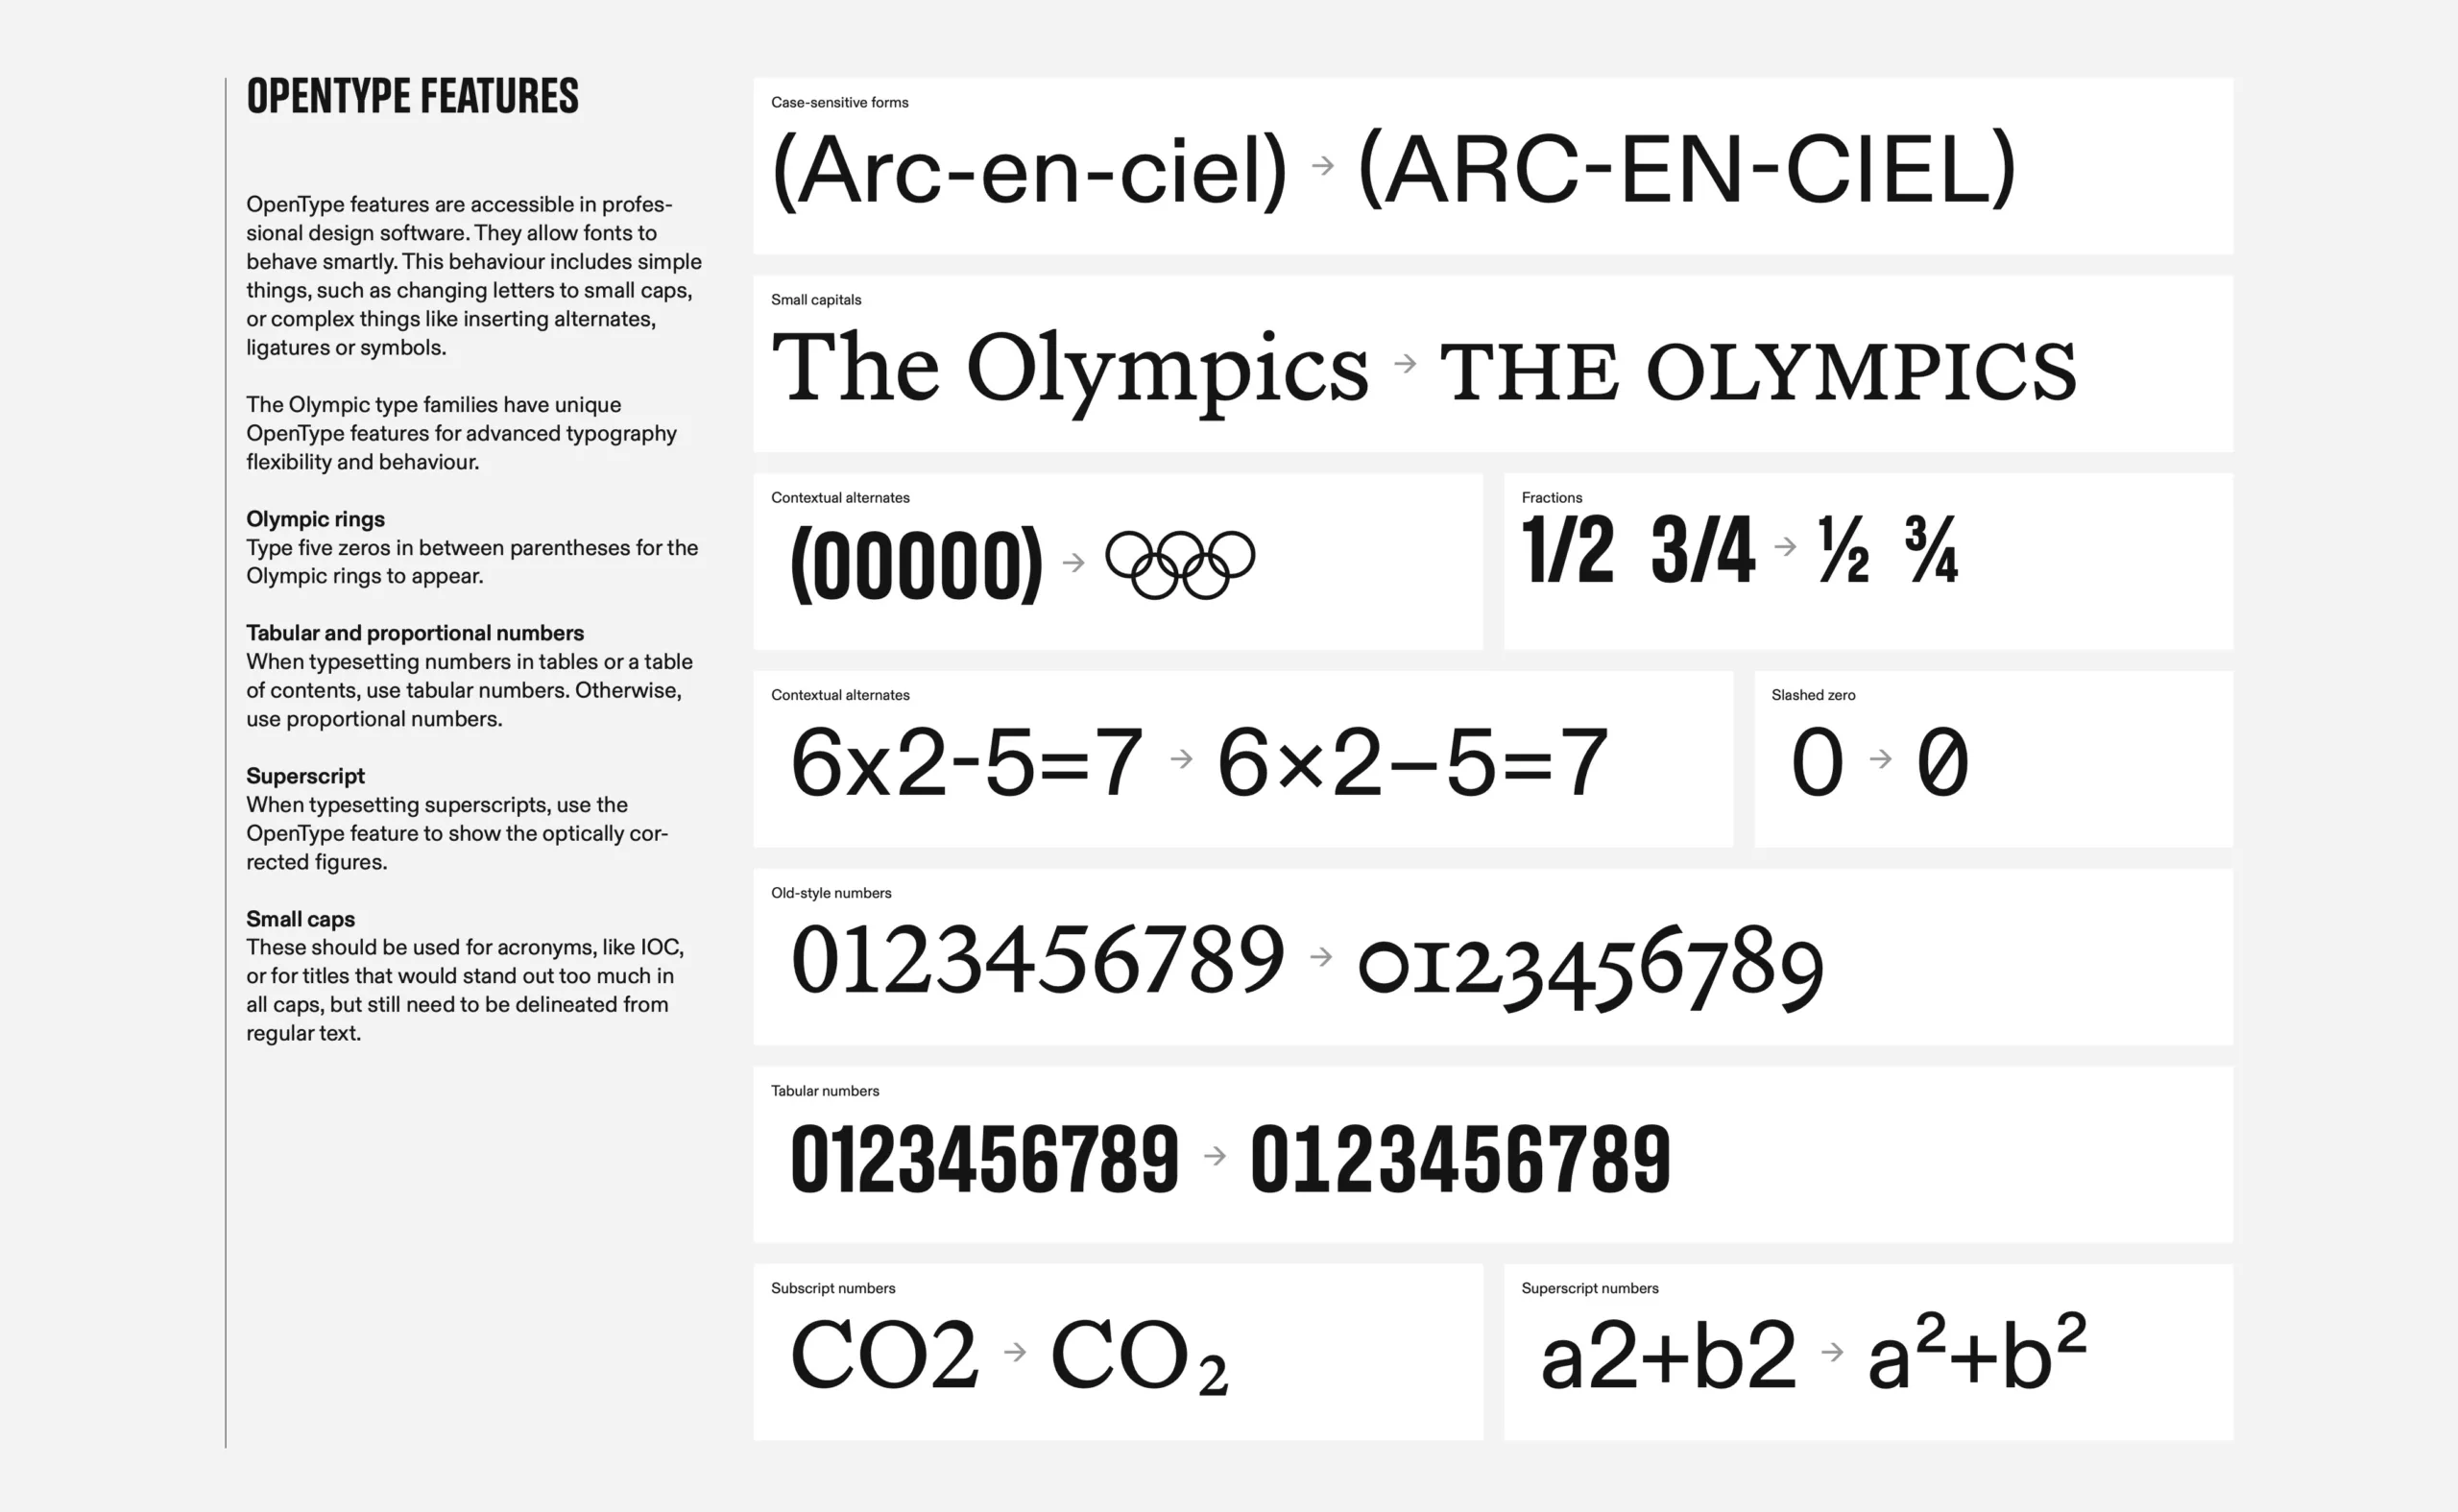
Task: Click the 'Superscript' subheading in sidebar
Action: click(305, 776)
